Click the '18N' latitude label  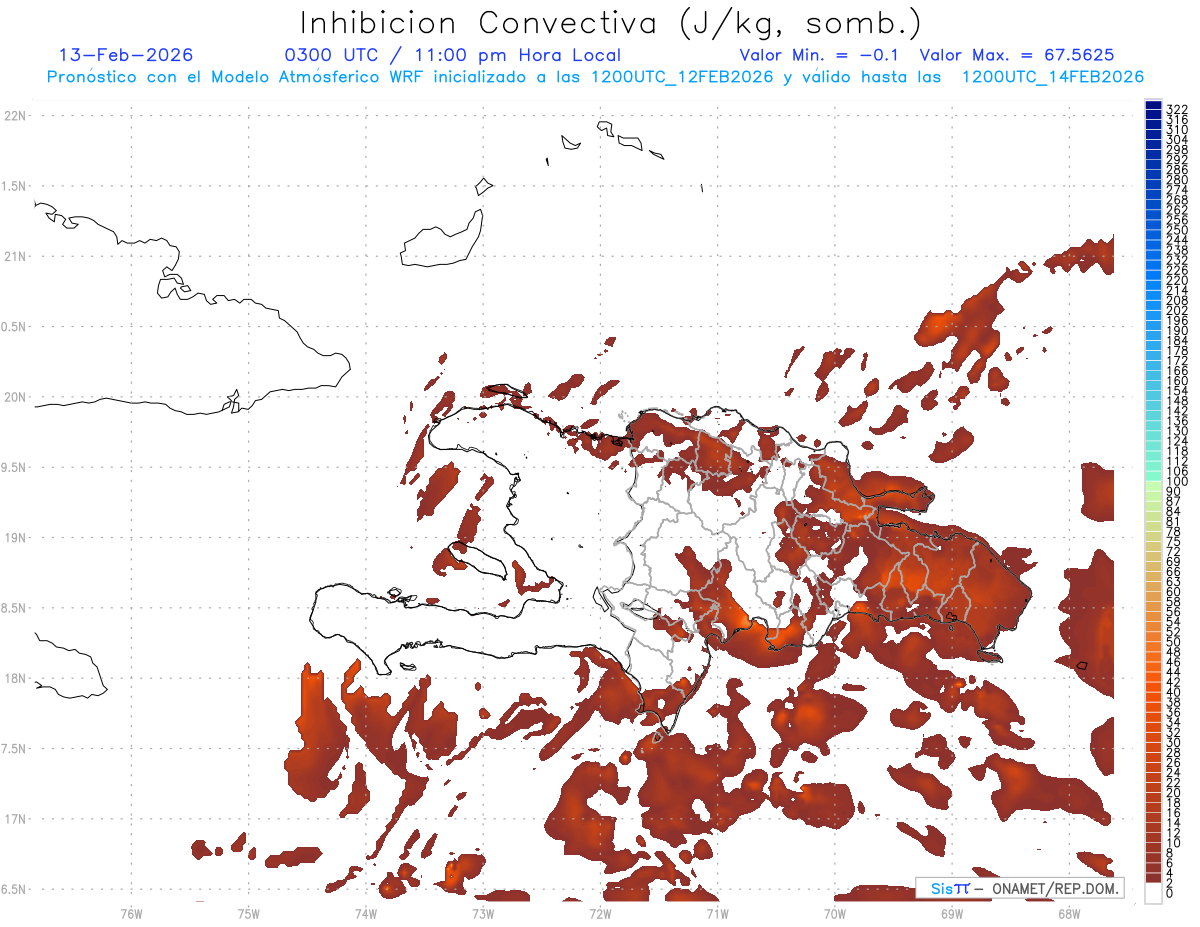click(16, 679)
